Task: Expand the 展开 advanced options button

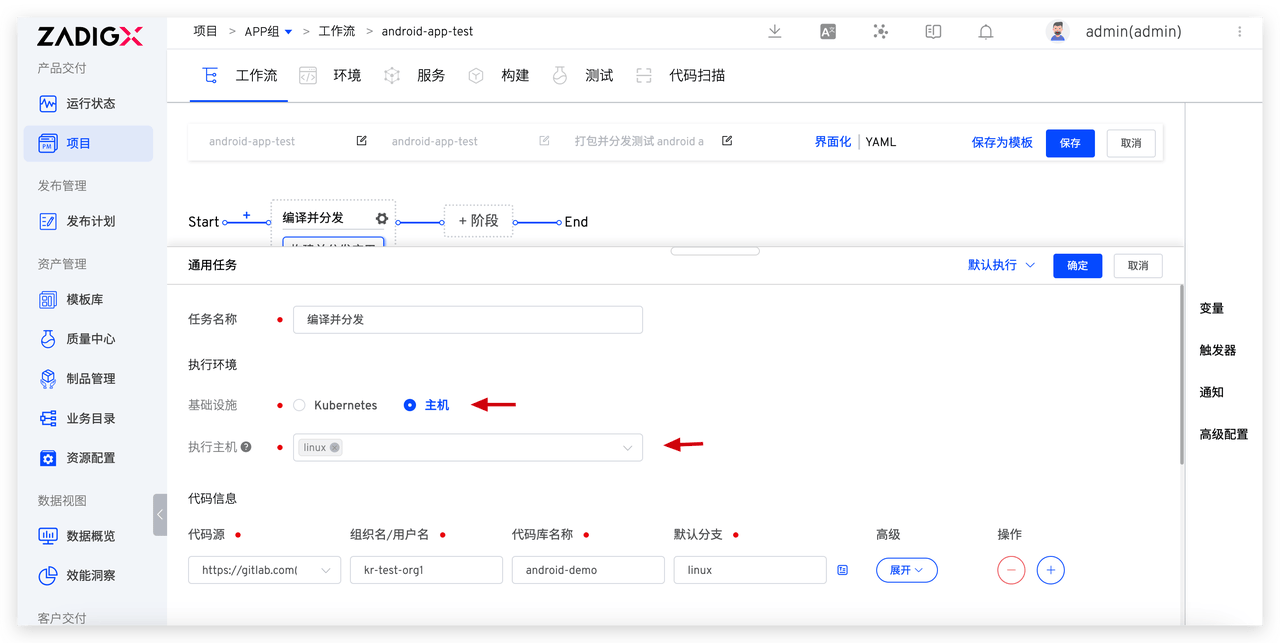Action: coord(906,570)
